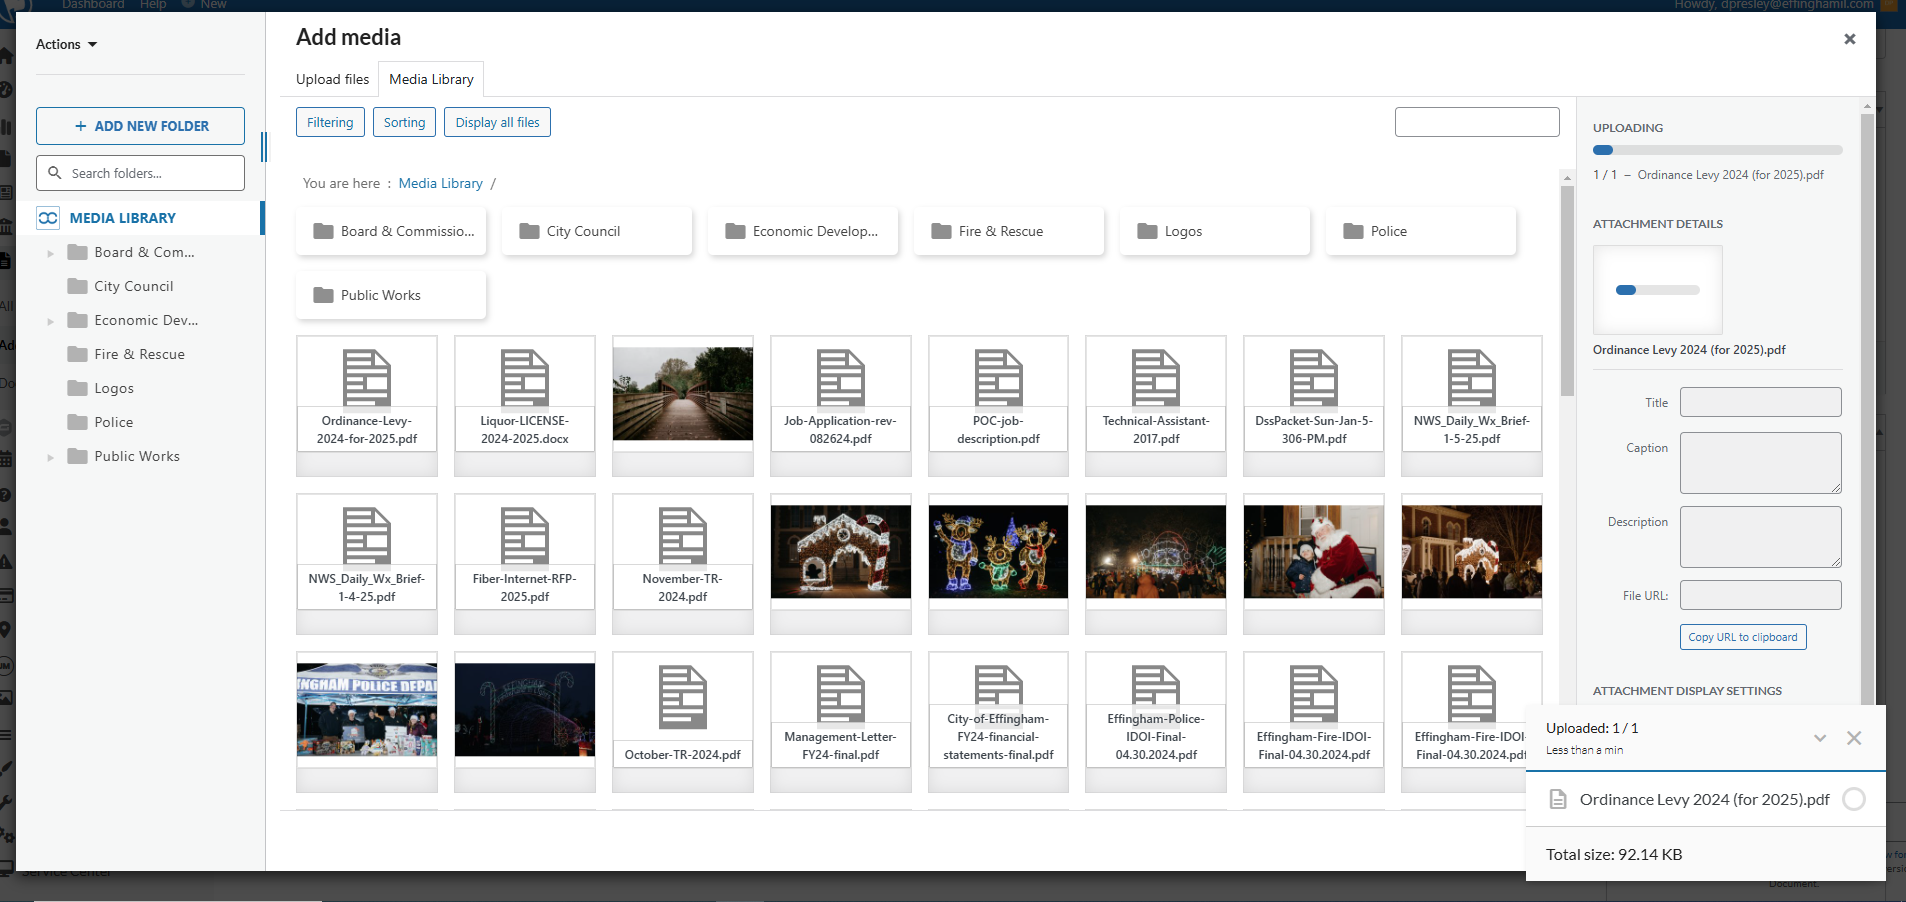Screen dimensions: 1906x902
Task: Click the circular status indicator for Ordinance Levy upload
Action: click(1854, 799)
